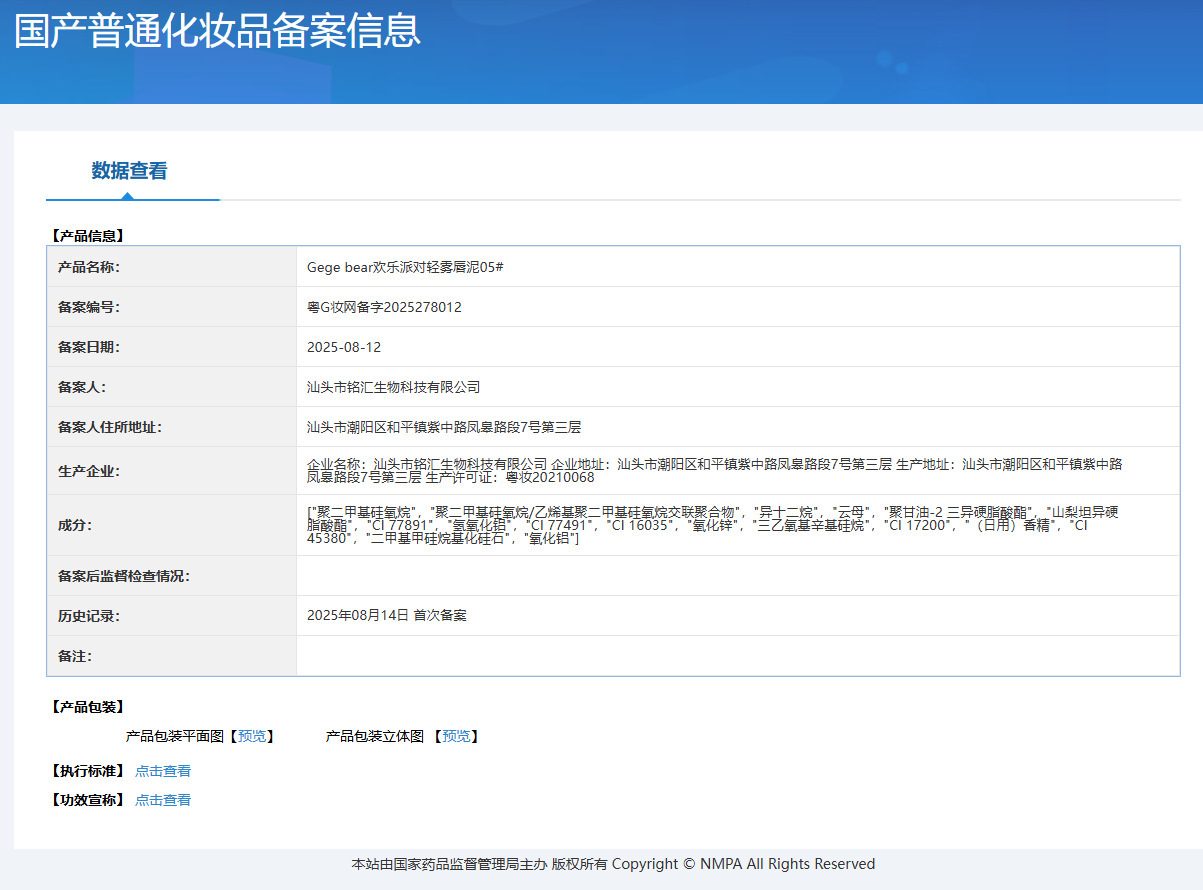Click the 备注 label cell
The height and width of the screenshot is (890, 1203).
172,656
